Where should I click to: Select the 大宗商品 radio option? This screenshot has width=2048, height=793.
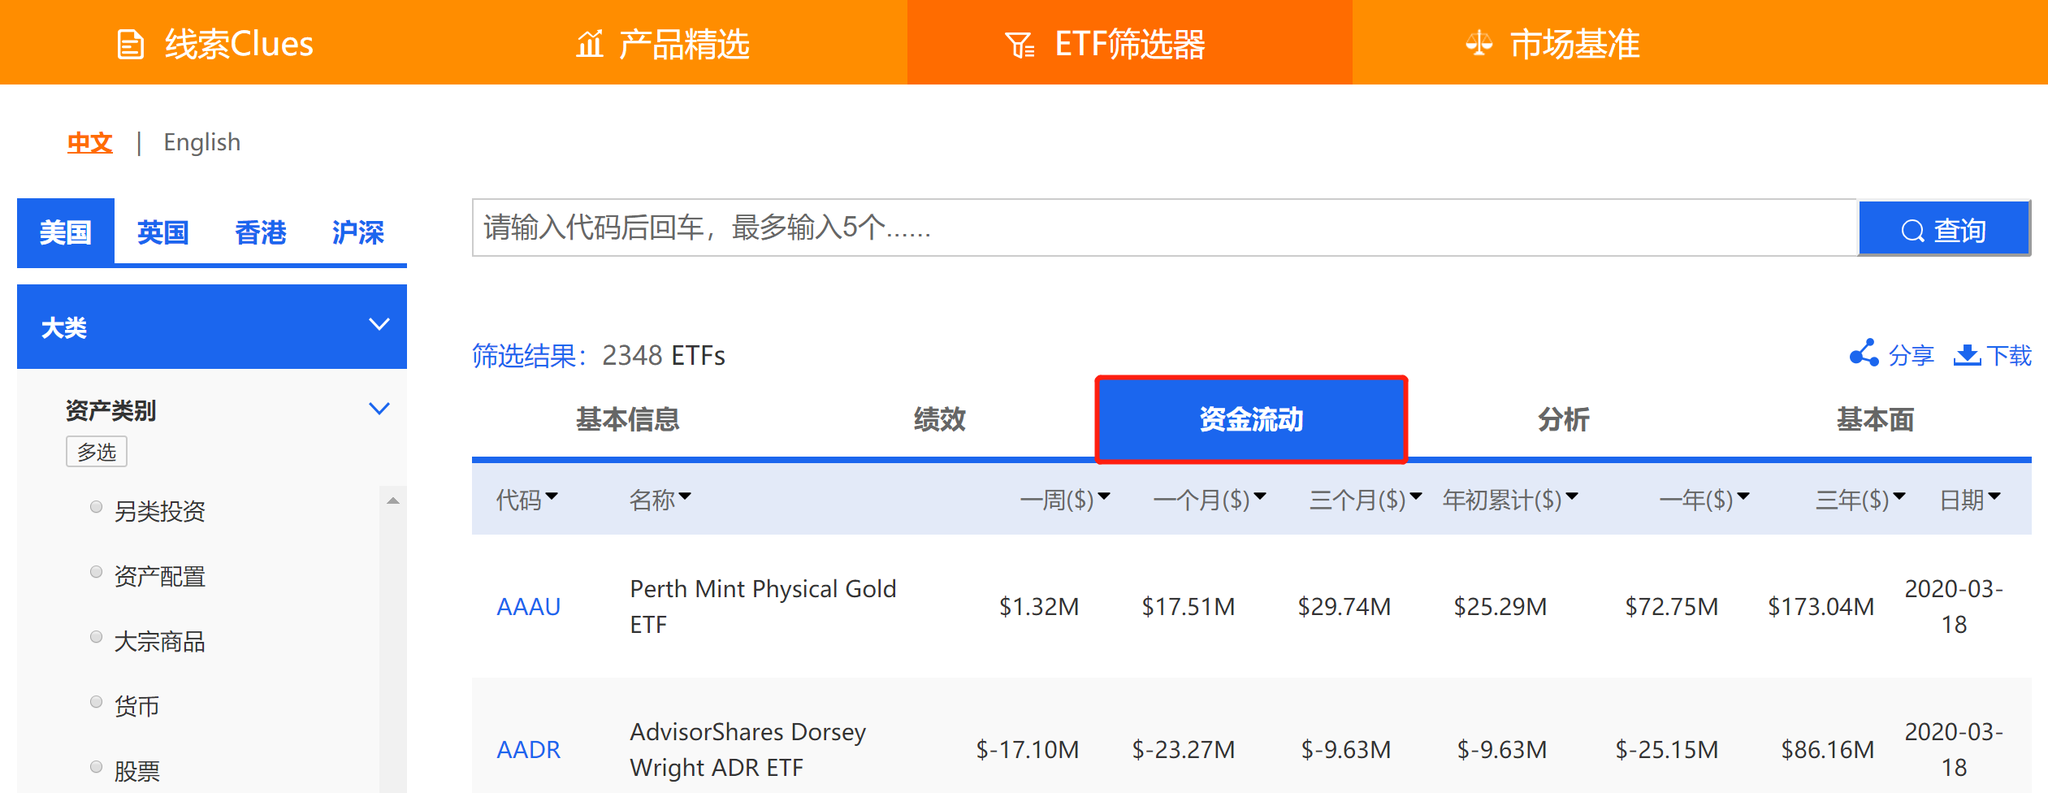tap(96, 637)
